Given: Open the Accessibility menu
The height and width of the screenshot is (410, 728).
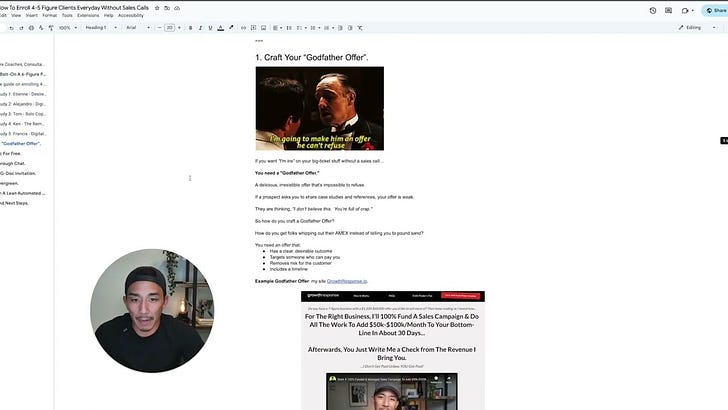Looking at the screenshot, I should coord(131,15).
